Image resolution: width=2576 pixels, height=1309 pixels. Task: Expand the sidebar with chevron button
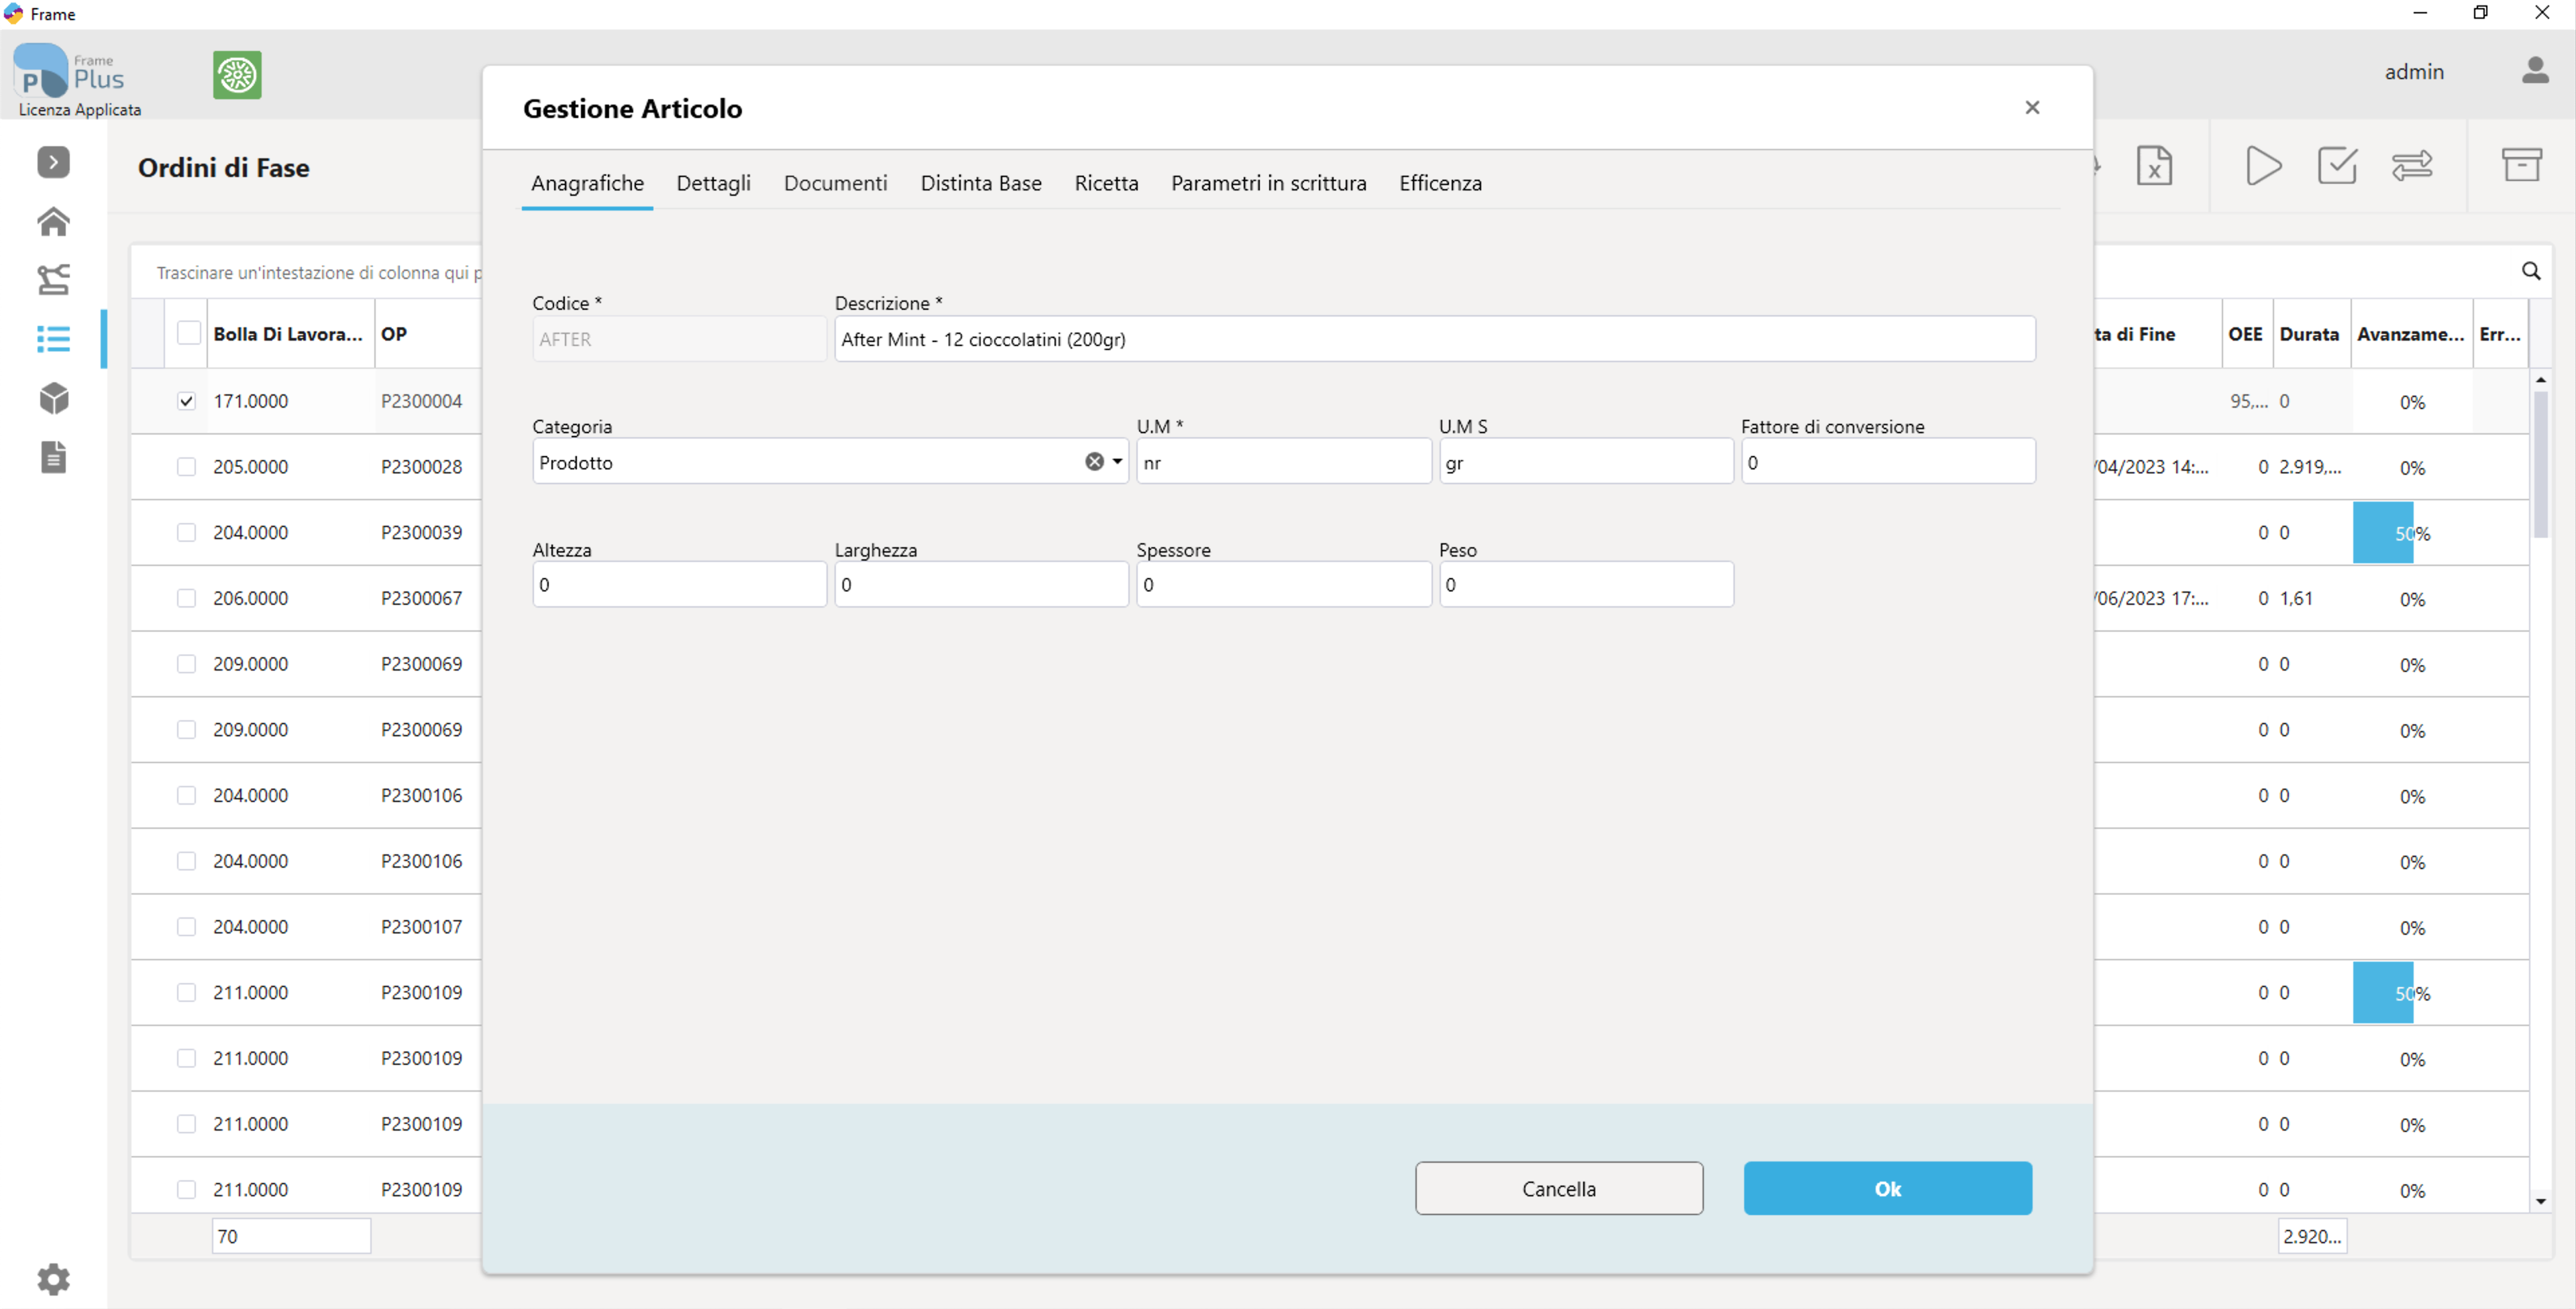click(x=54, y=162)
